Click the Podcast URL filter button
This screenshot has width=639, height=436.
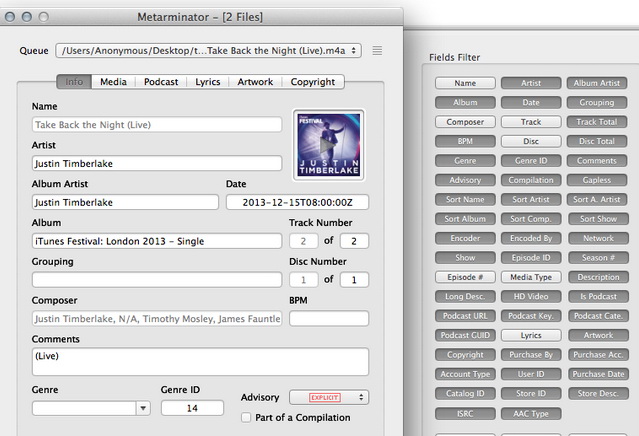[x=465, y=316]
